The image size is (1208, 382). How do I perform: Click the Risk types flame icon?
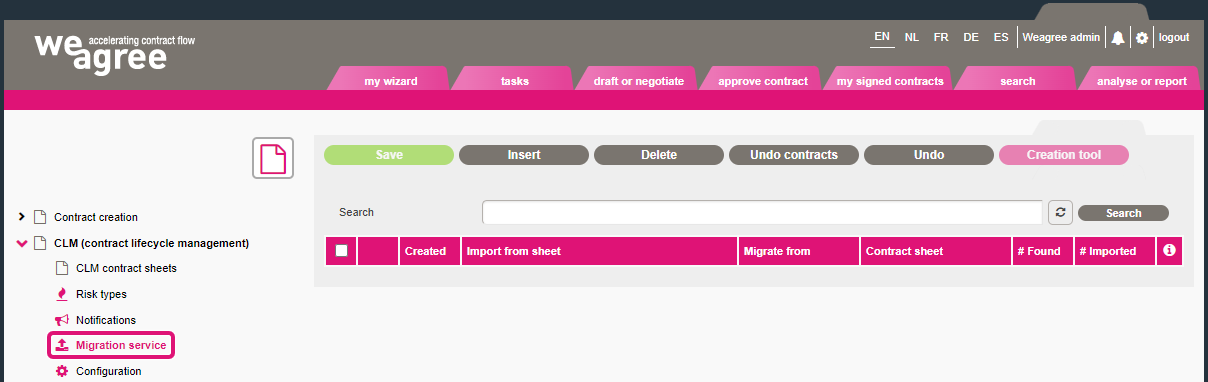click(62, 294)
